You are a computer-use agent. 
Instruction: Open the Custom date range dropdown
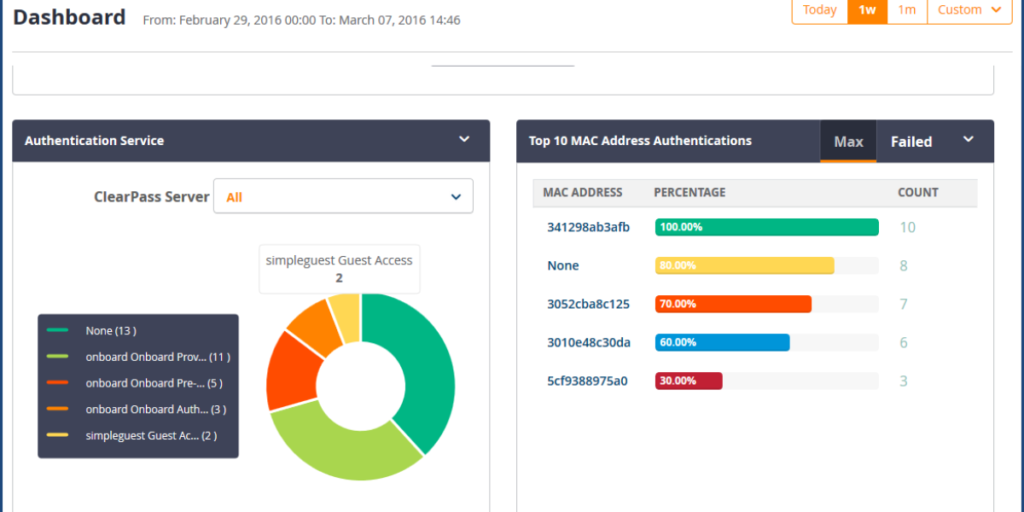970,10
